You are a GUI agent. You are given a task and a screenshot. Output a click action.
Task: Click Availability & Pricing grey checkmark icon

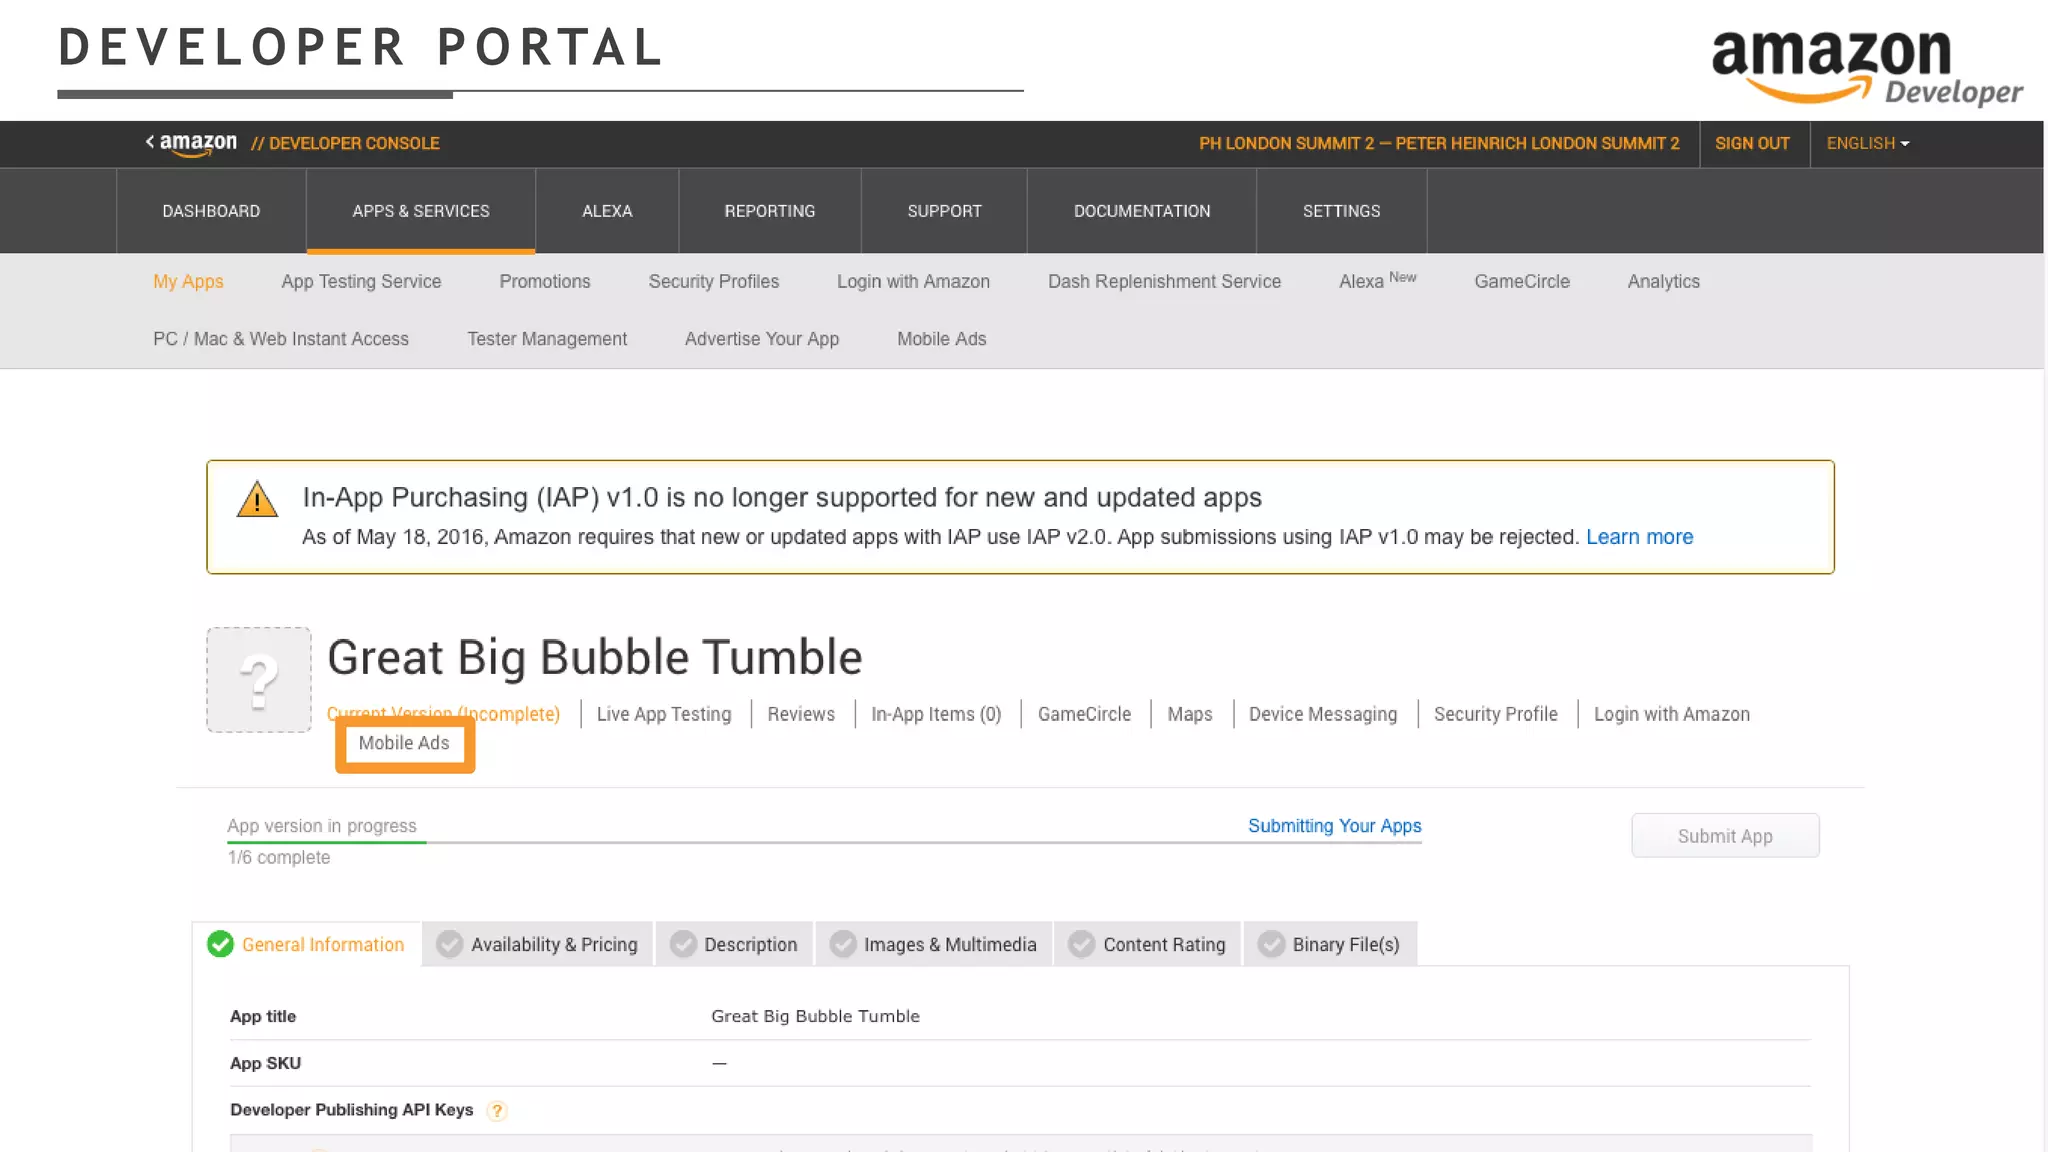[450, 944]
